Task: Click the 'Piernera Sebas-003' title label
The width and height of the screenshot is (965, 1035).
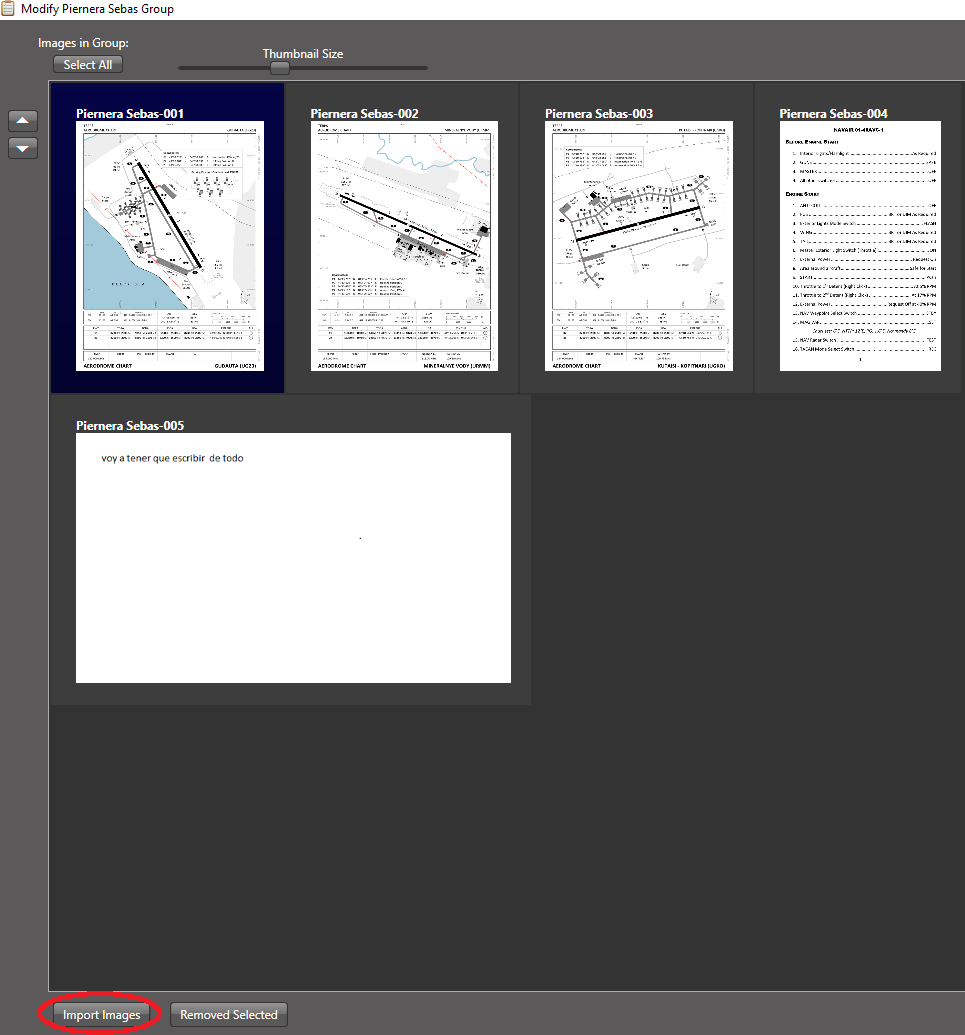Action: [599, 114]
